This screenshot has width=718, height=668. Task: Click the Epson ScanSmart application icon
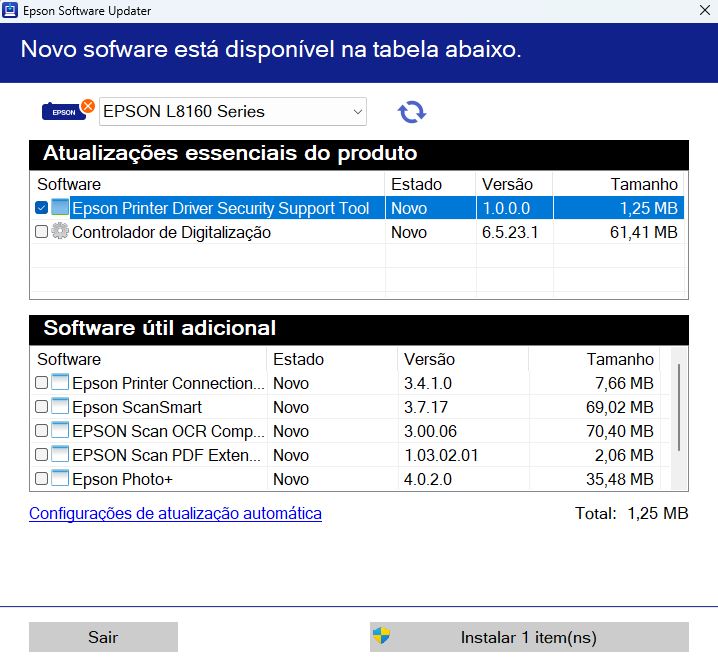click(60, 407)
